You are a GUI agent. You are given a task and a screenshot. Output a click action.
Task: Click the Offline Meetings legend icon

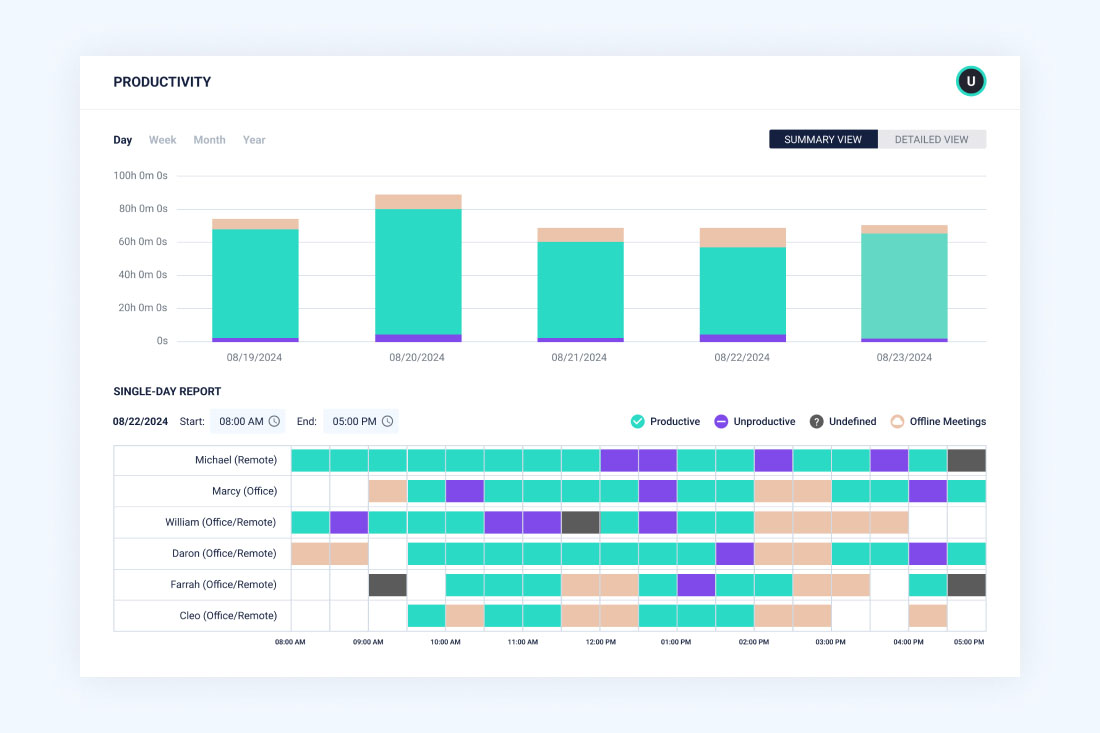(897, 421)
